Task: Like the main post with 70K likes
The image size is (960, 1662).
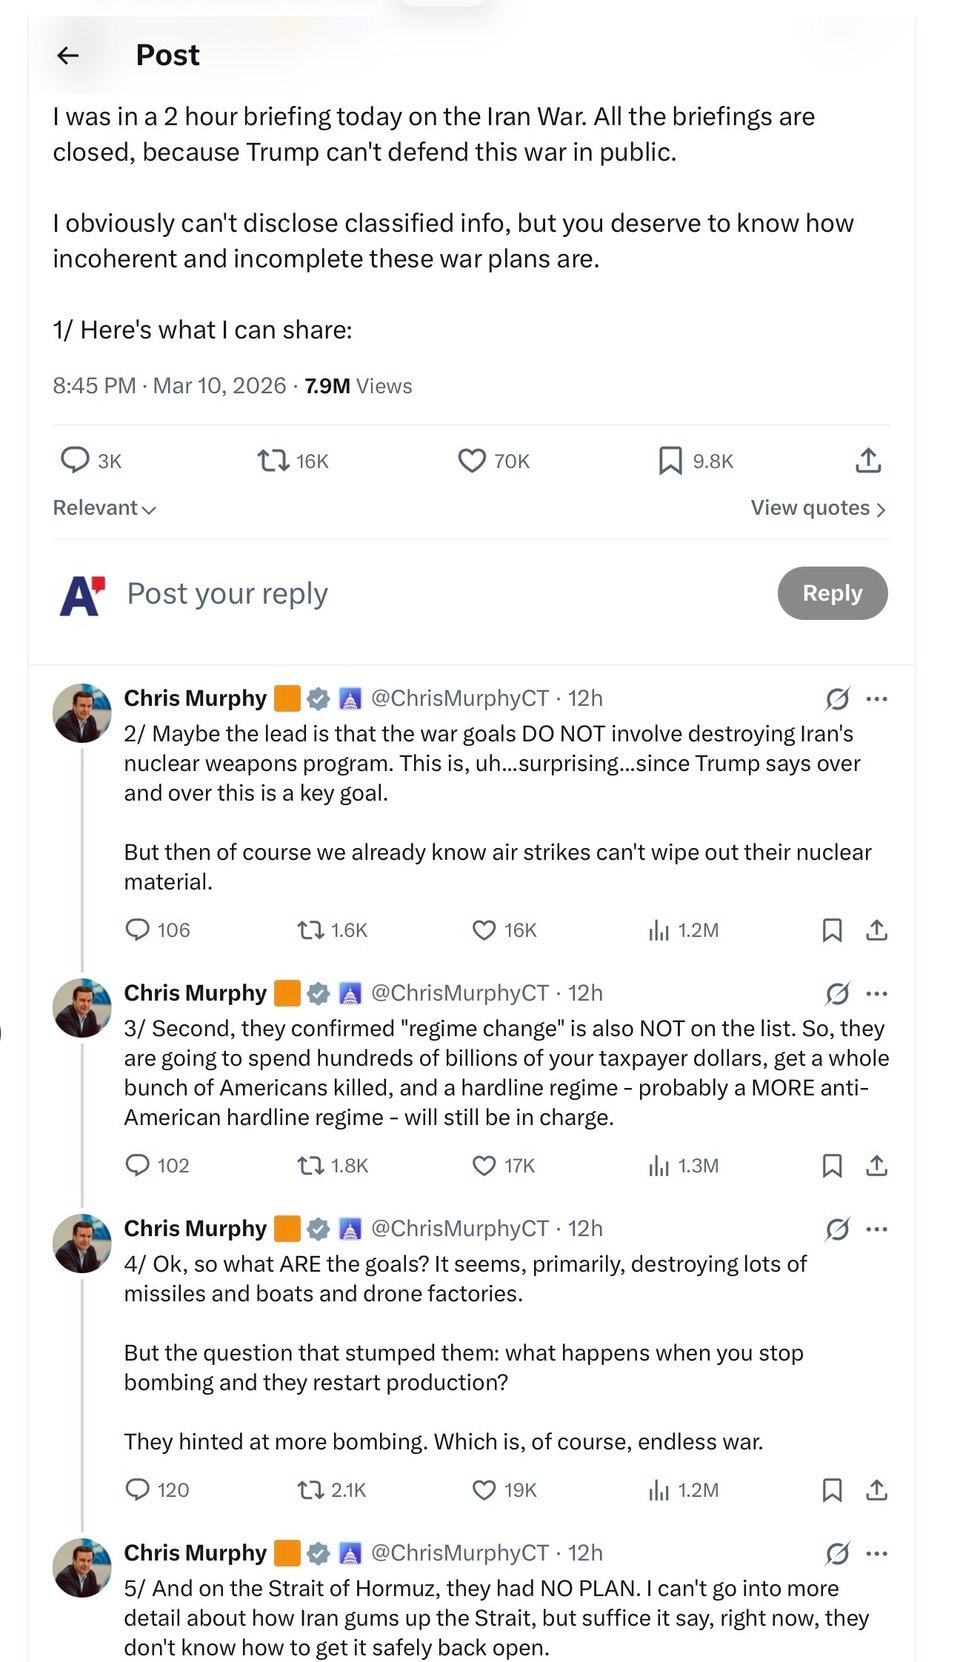Action: (x=471, y=461)
